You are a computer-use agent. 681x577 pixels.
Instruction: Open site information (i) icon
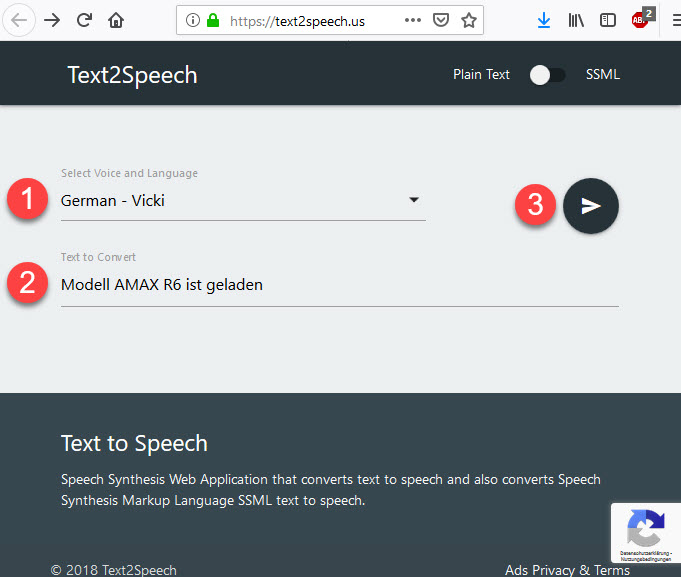[x=192, y=20]
